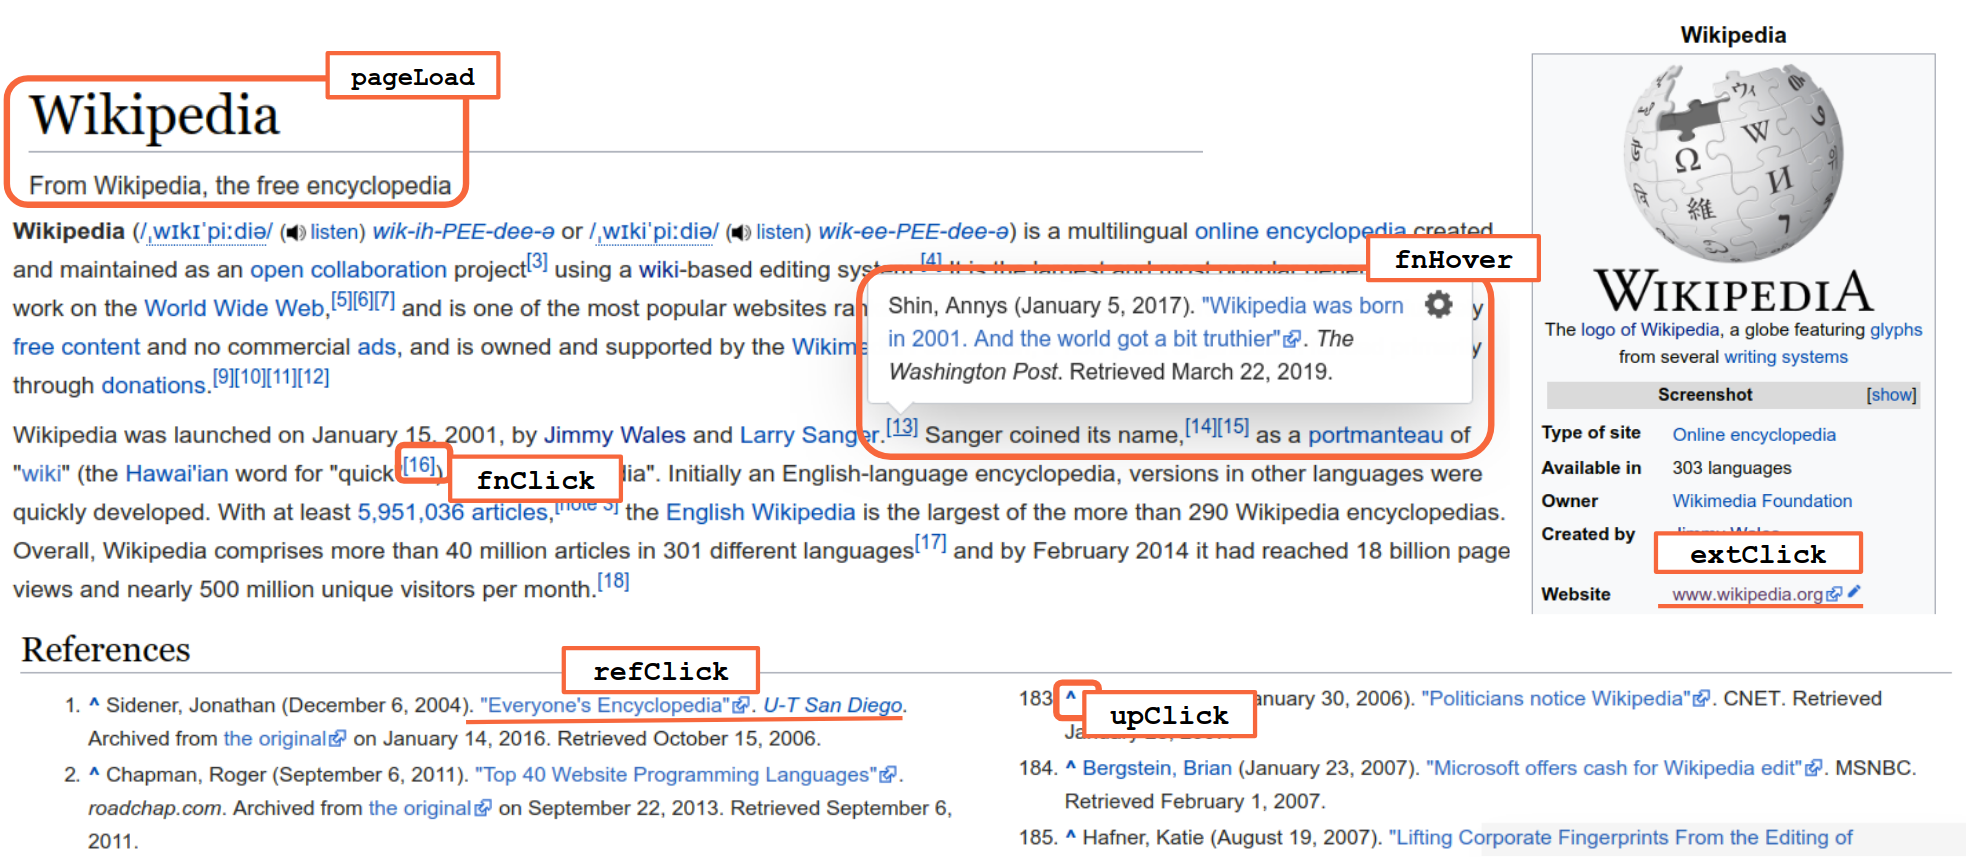The image size is (1966, 857).
Task: Select the "303 languages" infobox value
Action: (x=1732, y=468)
